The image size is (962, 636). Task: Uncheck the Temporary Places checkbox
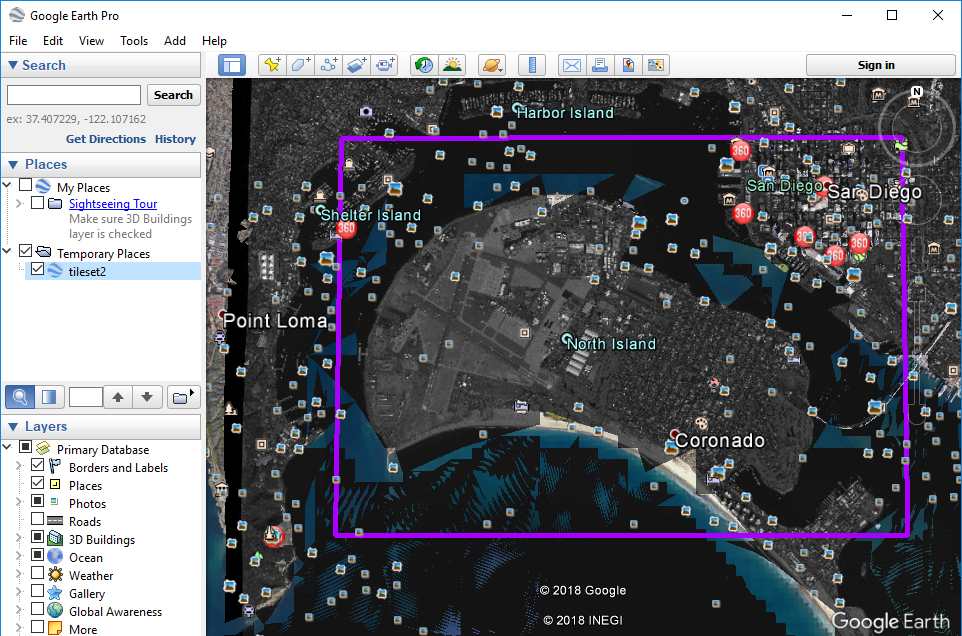(x=25, y=251)
